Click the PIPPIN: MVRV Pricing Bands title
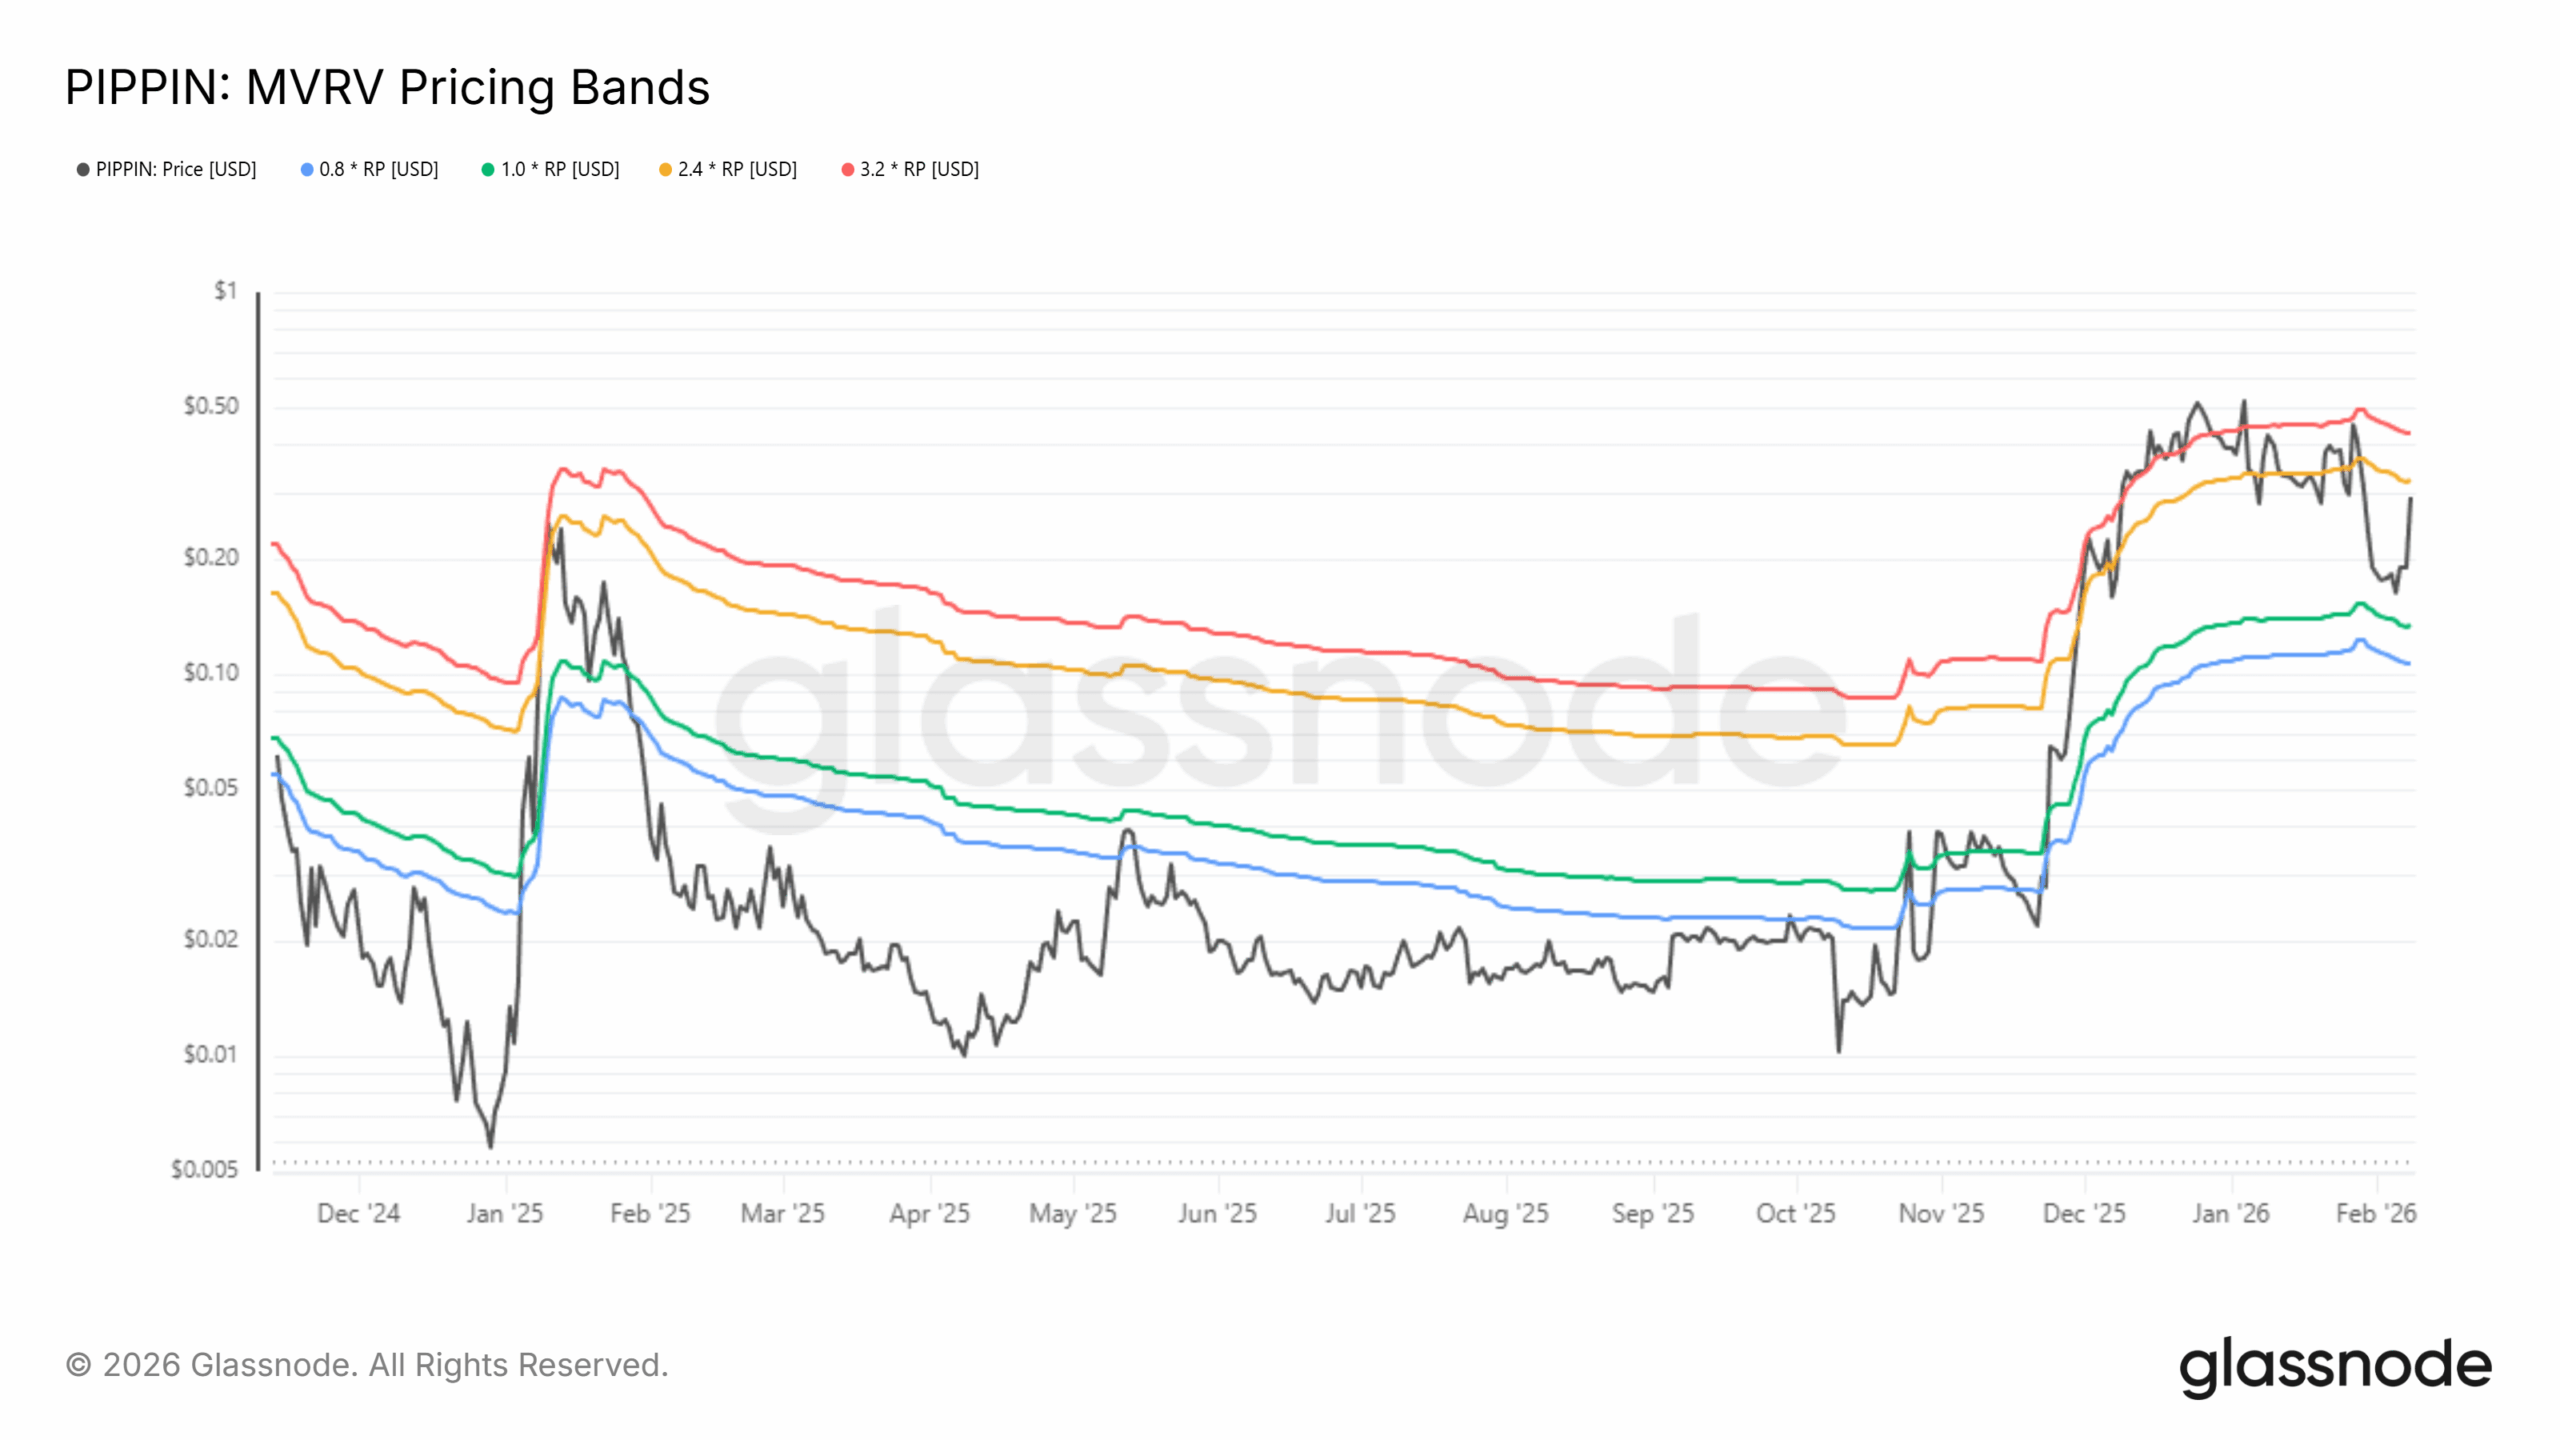This screenshot has width=2560, height=1440. pyautogui.click(x=387, y=88)
